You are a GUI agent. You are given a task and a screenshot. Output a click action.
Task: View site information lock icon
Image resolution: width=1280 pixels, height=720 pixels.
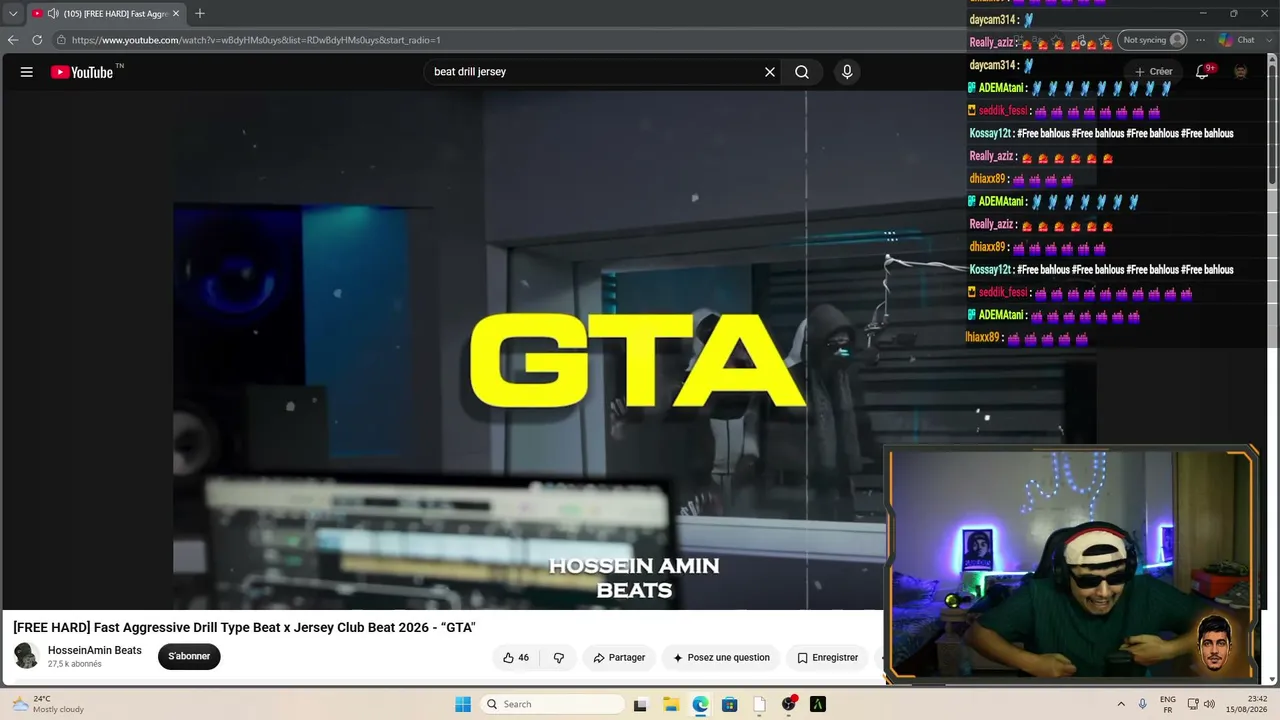pyautogui.click(x=61, y=40)
